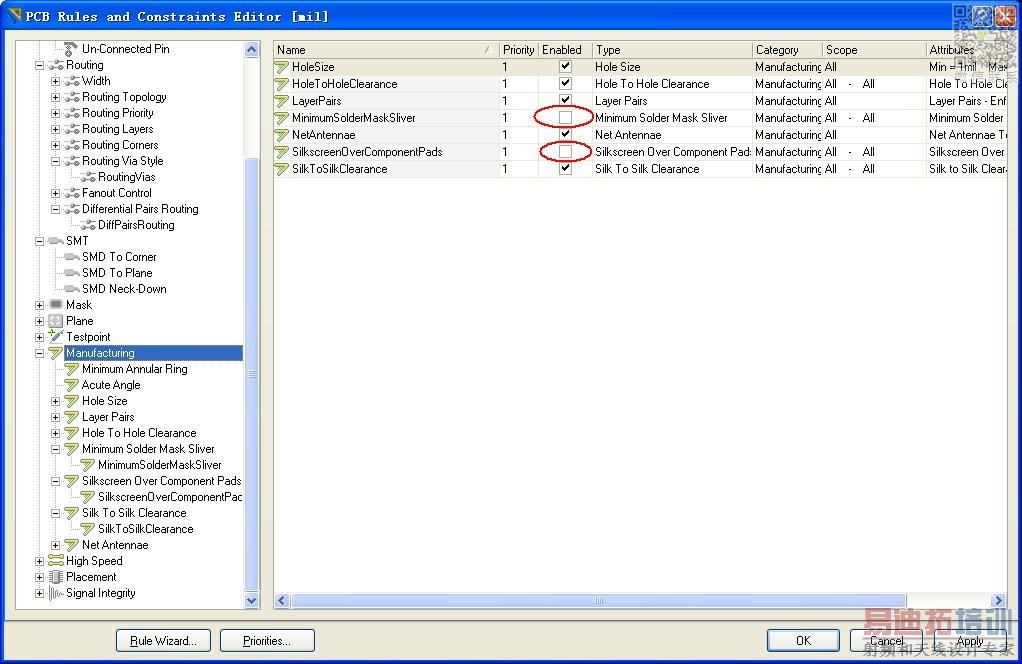This screenshot has width=1022, height=664.
Task: Click the High Speed category icon
Action: pos(56,560)
